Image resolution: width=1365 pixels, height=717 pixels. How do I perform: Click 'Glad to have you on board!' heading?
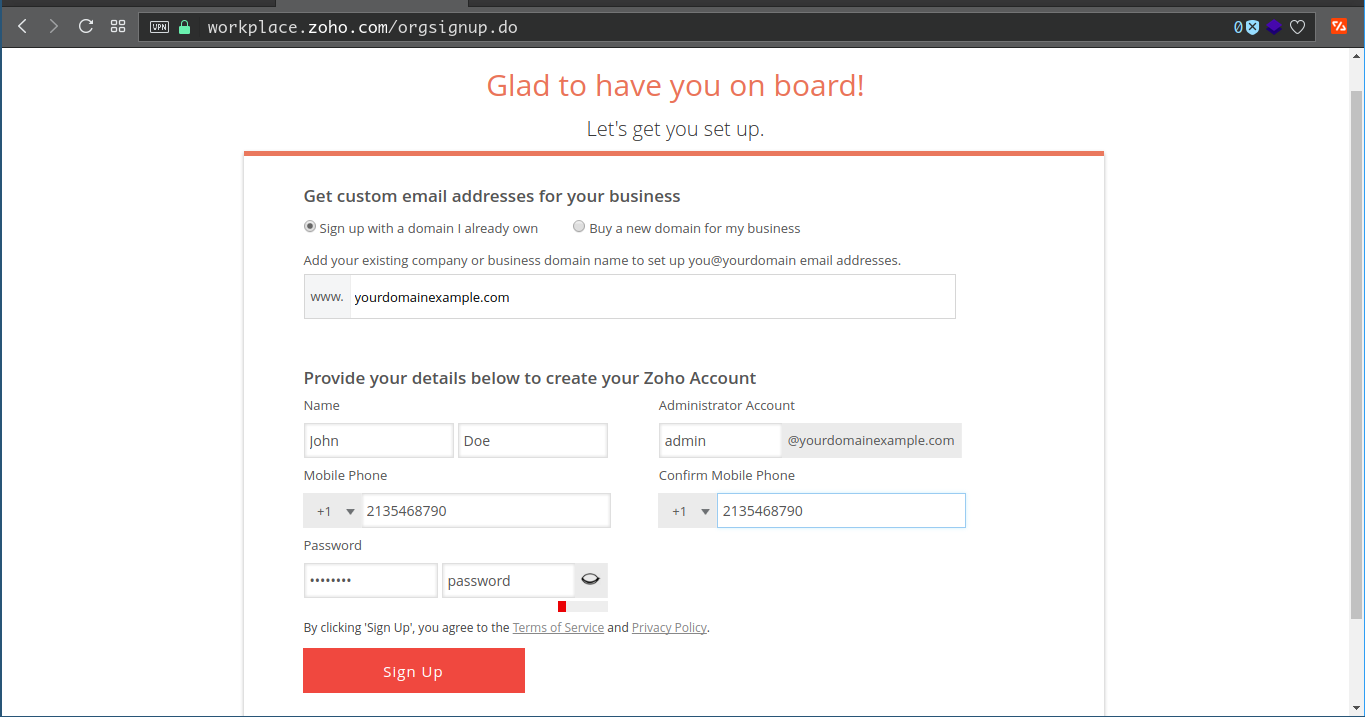click(x=675, y=85)
